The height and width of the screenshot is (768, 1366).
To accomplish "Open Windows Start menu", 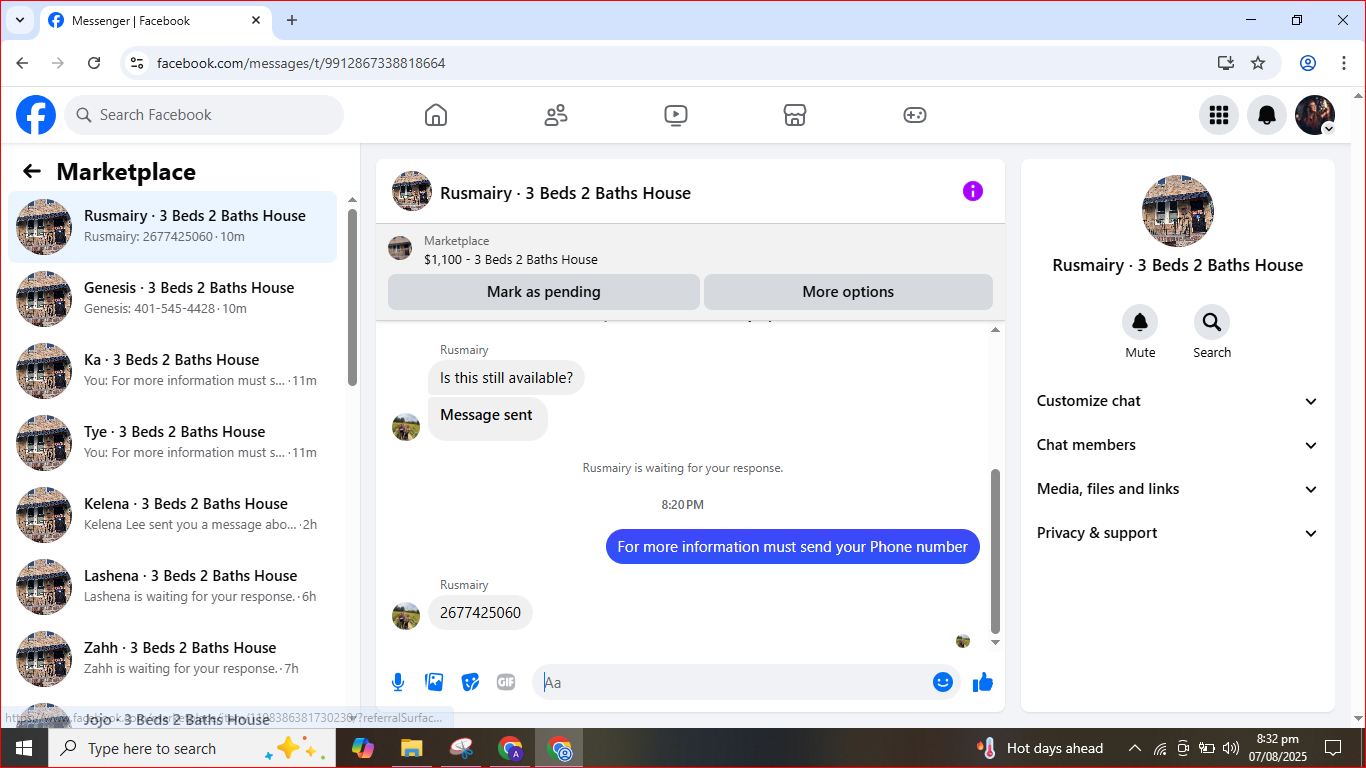I will pos(23,748).
